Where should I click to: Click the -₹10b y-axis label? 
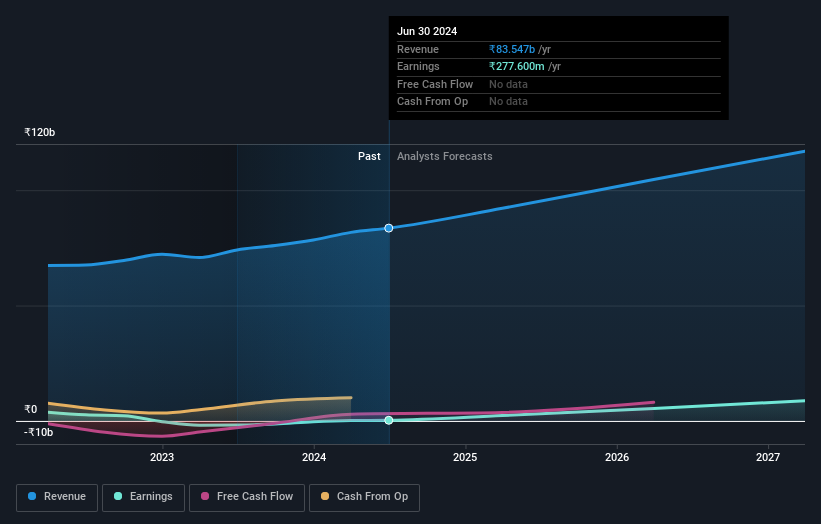38,432
